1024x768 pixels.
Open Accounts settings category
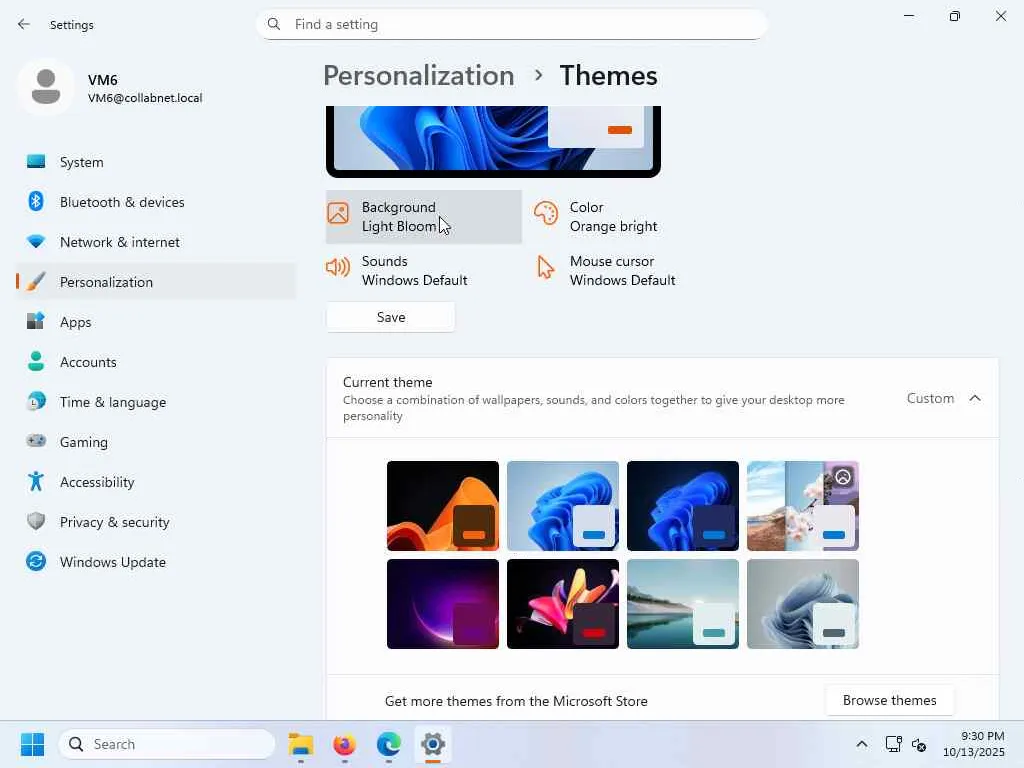[155, 362]
